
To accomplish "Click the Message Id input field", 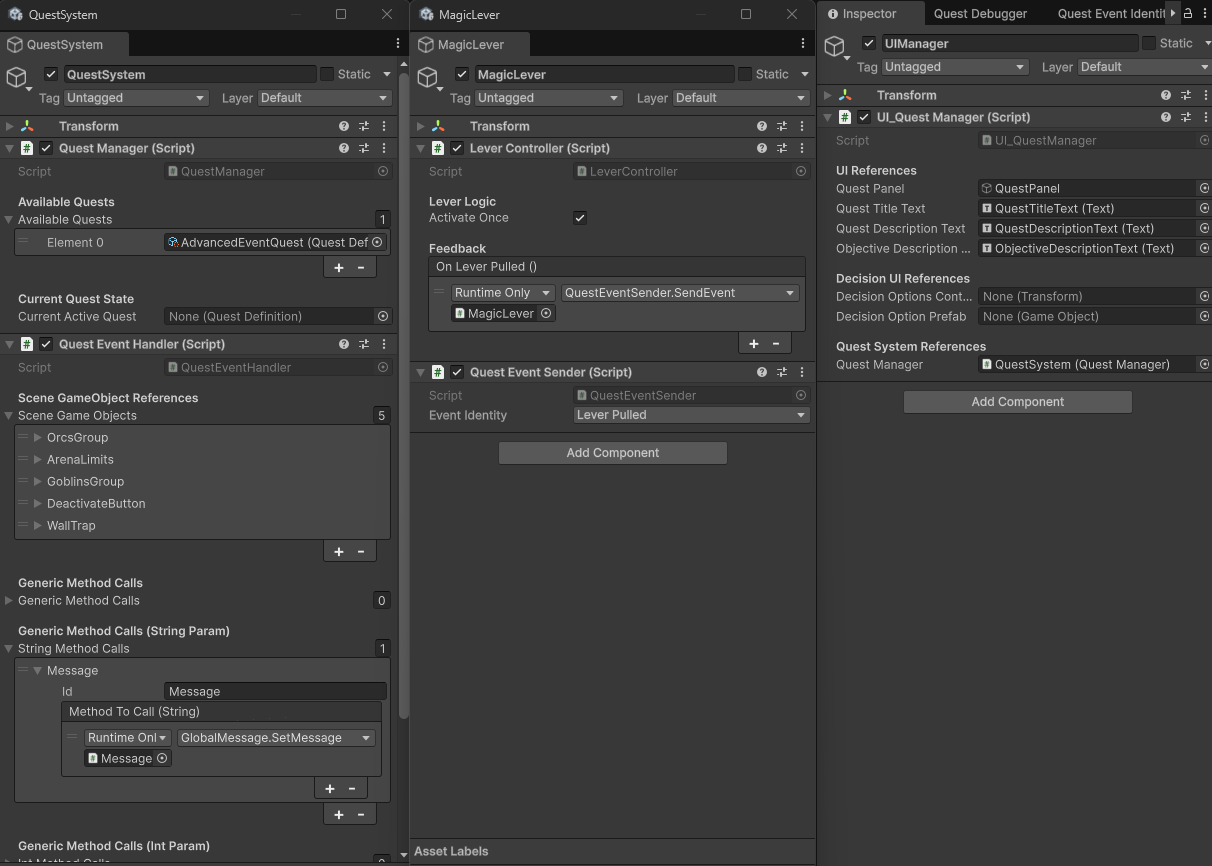I will [x=274, y=691].
